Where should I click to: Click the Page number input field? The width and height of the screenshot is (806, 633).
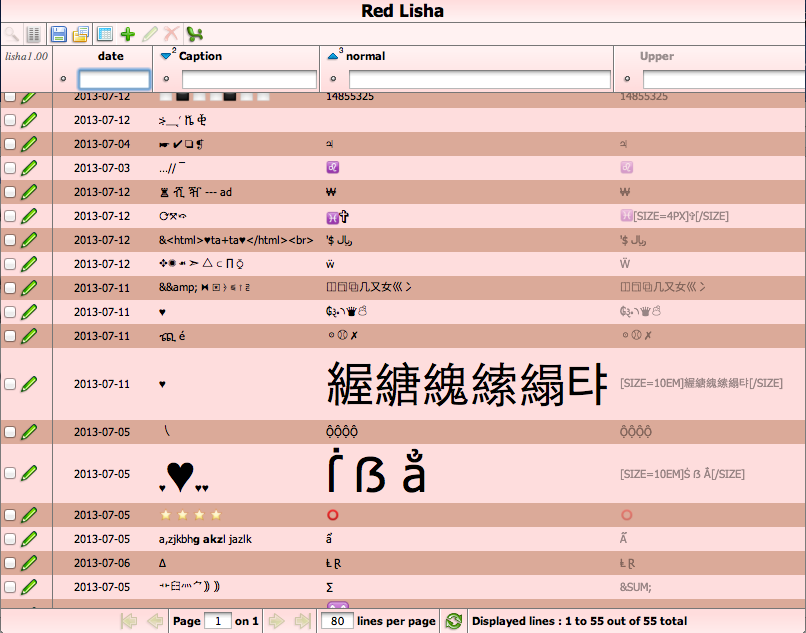[218, 620]
